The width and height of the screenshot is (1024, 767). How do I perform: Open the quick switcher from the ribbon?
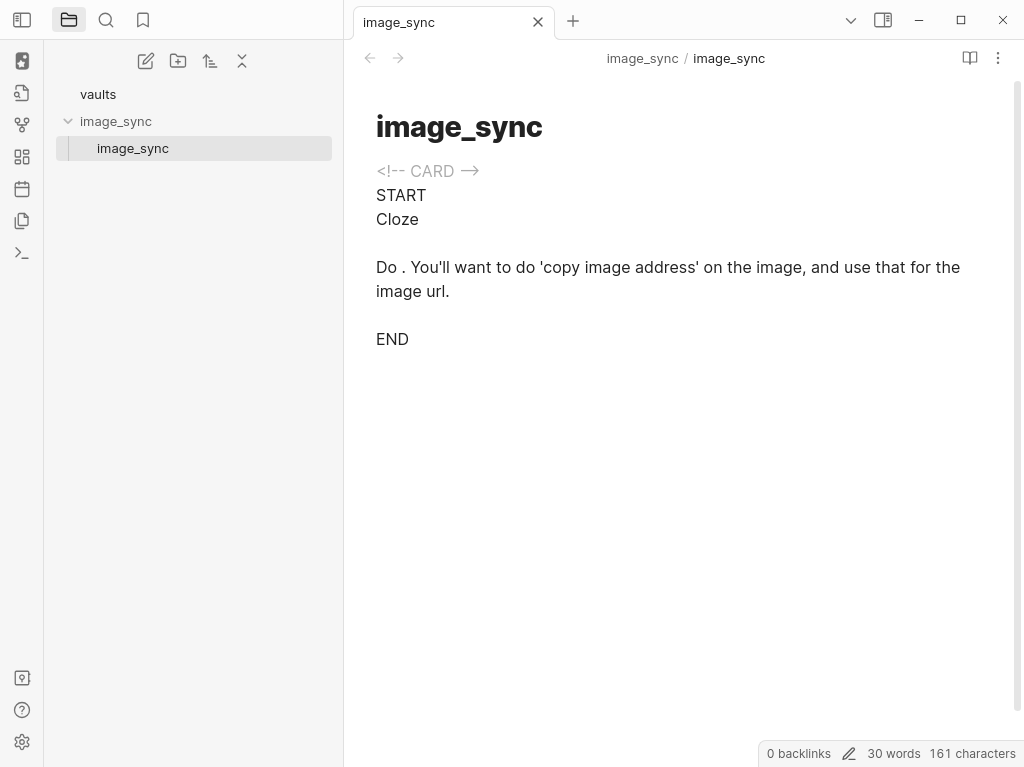click(22, 93)
